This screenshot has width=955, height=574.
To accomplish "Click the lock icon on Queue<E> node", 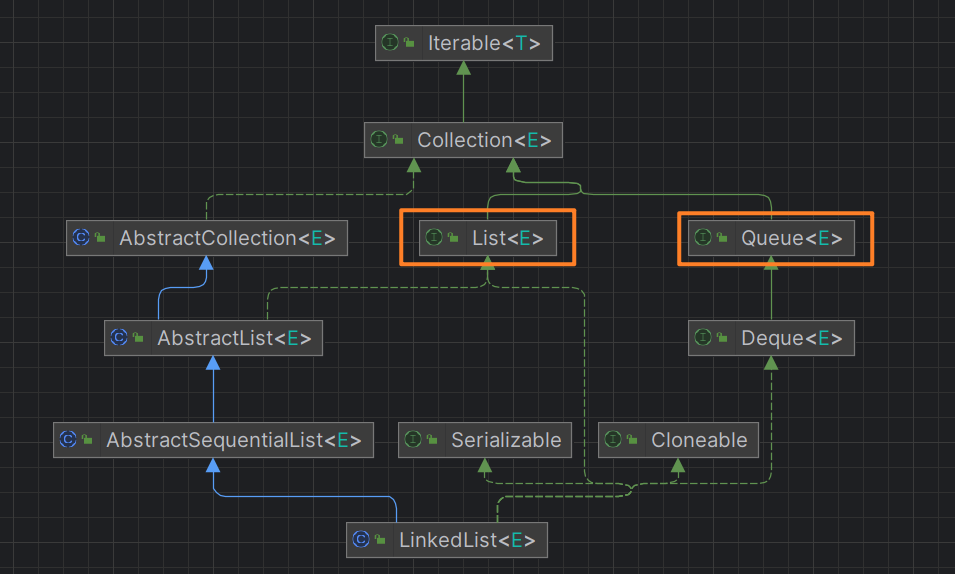I will [722, 237].
